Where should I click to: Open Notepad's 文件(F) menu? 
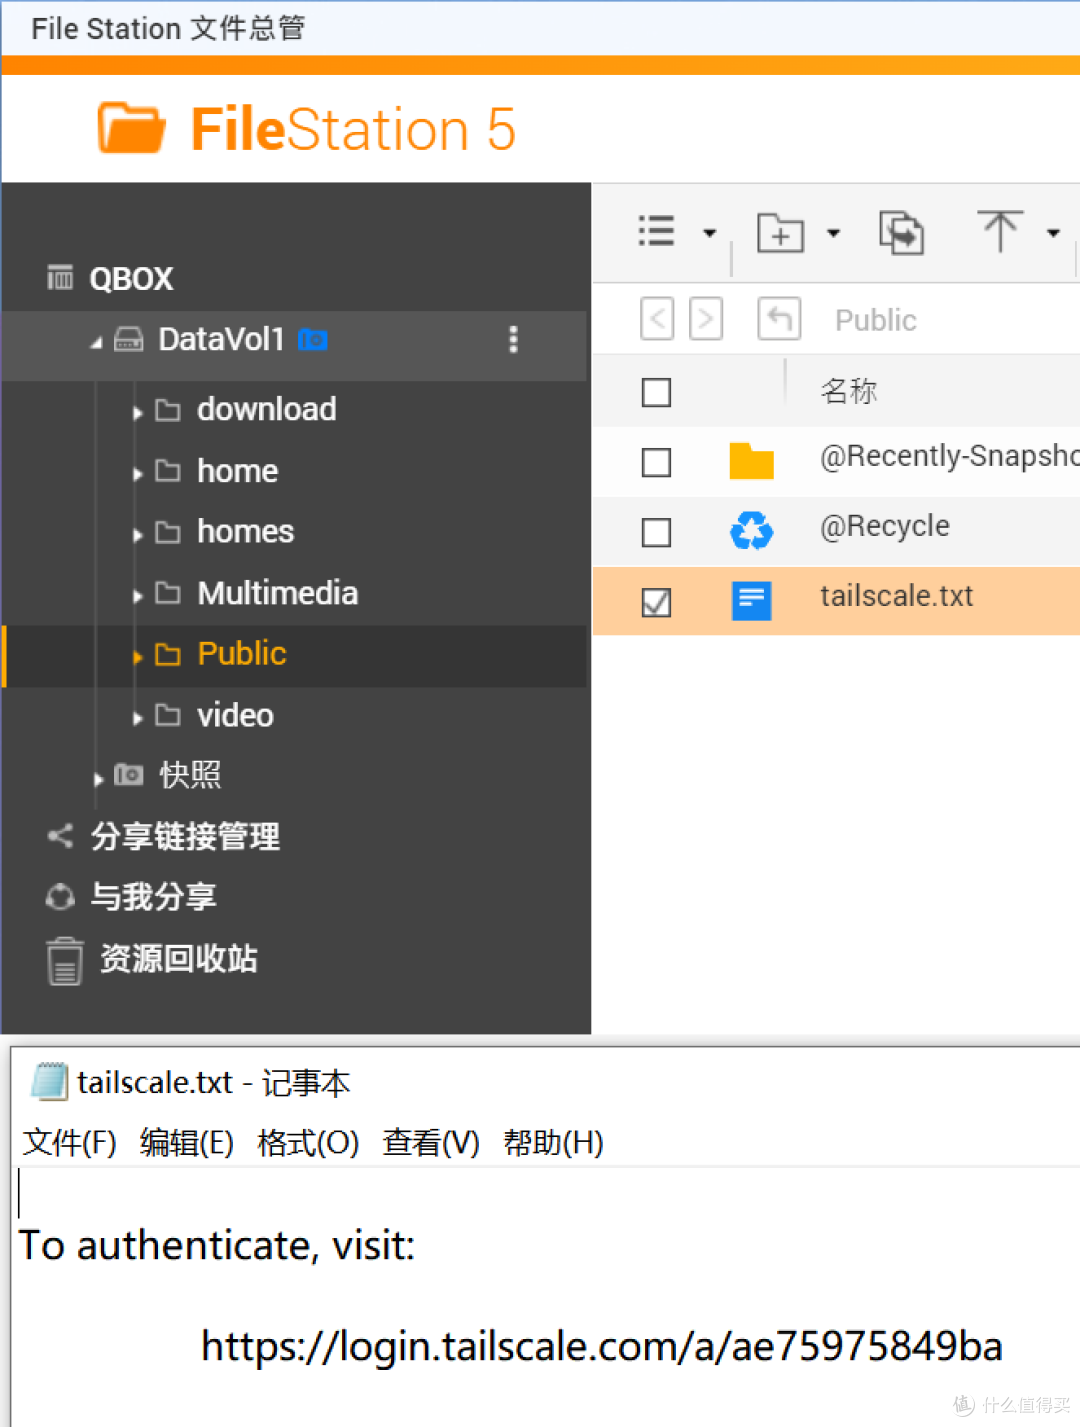[67, 1142]
